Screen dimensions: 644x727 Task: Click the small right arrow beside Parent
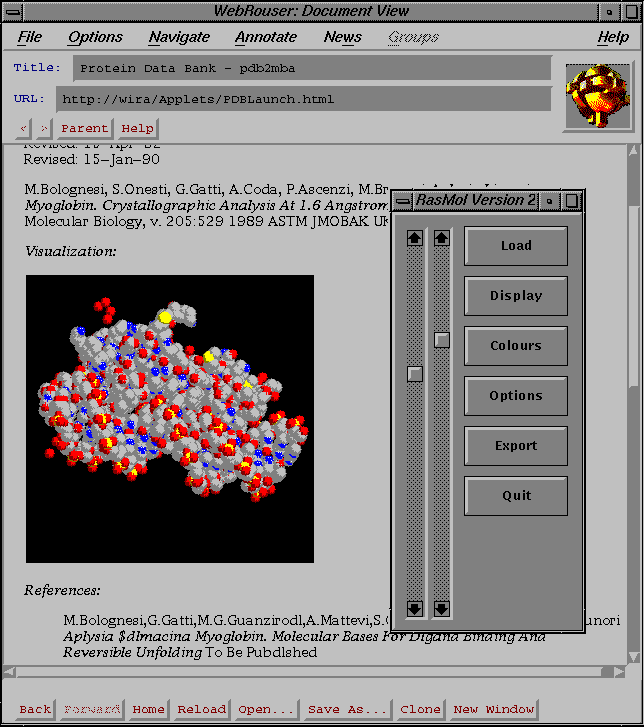pos(44,129)
